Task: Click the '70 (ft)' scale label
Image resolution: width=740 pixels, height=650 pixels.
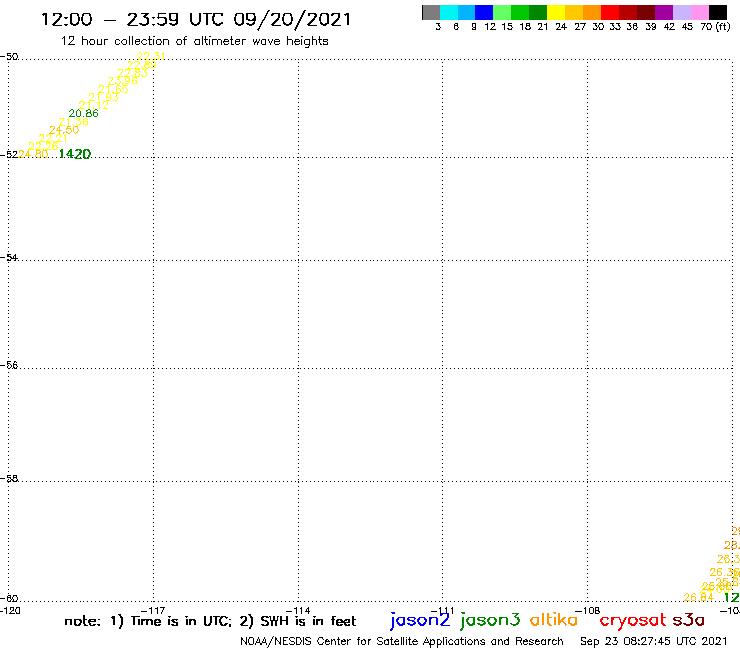Action: 715,27
